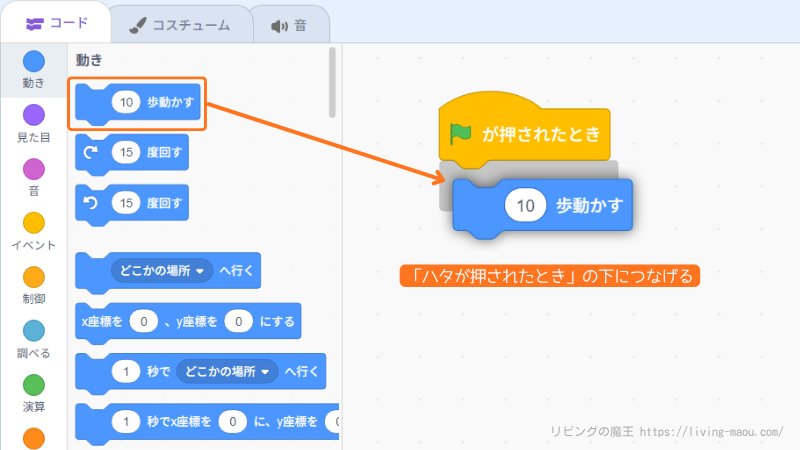Select the 調べる (Sensing) category circle
The image size is (800, 450).
[x=34, y=331]
